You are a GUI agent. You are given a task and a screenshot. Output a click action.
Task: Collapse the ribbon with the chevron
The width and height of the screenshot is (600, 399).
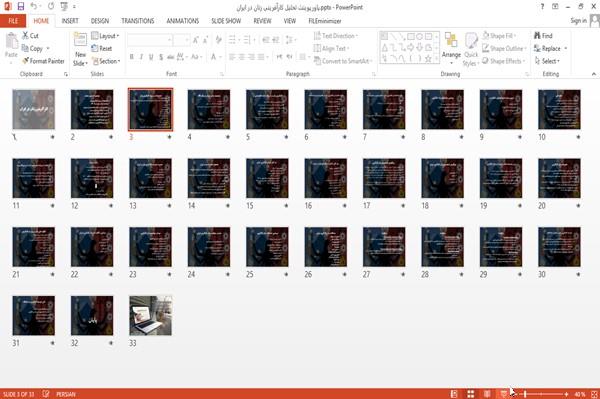pyautogui.click(x=593, y=74)
